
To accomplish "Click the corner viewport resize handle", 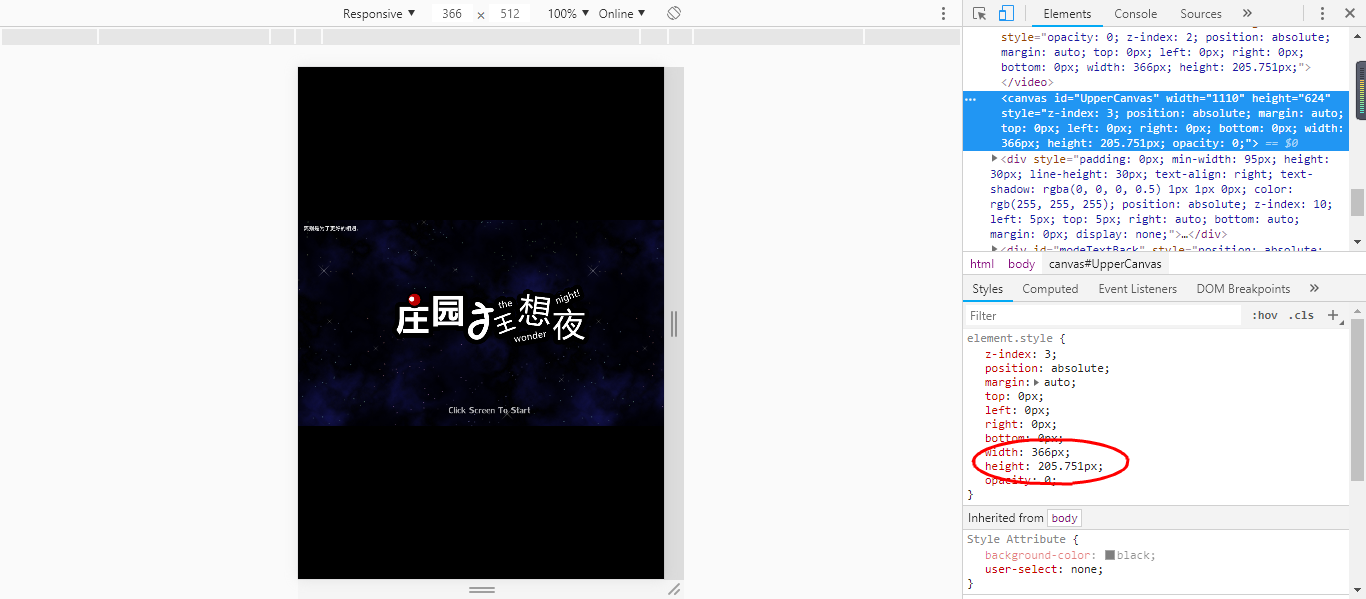I will 674,590.
